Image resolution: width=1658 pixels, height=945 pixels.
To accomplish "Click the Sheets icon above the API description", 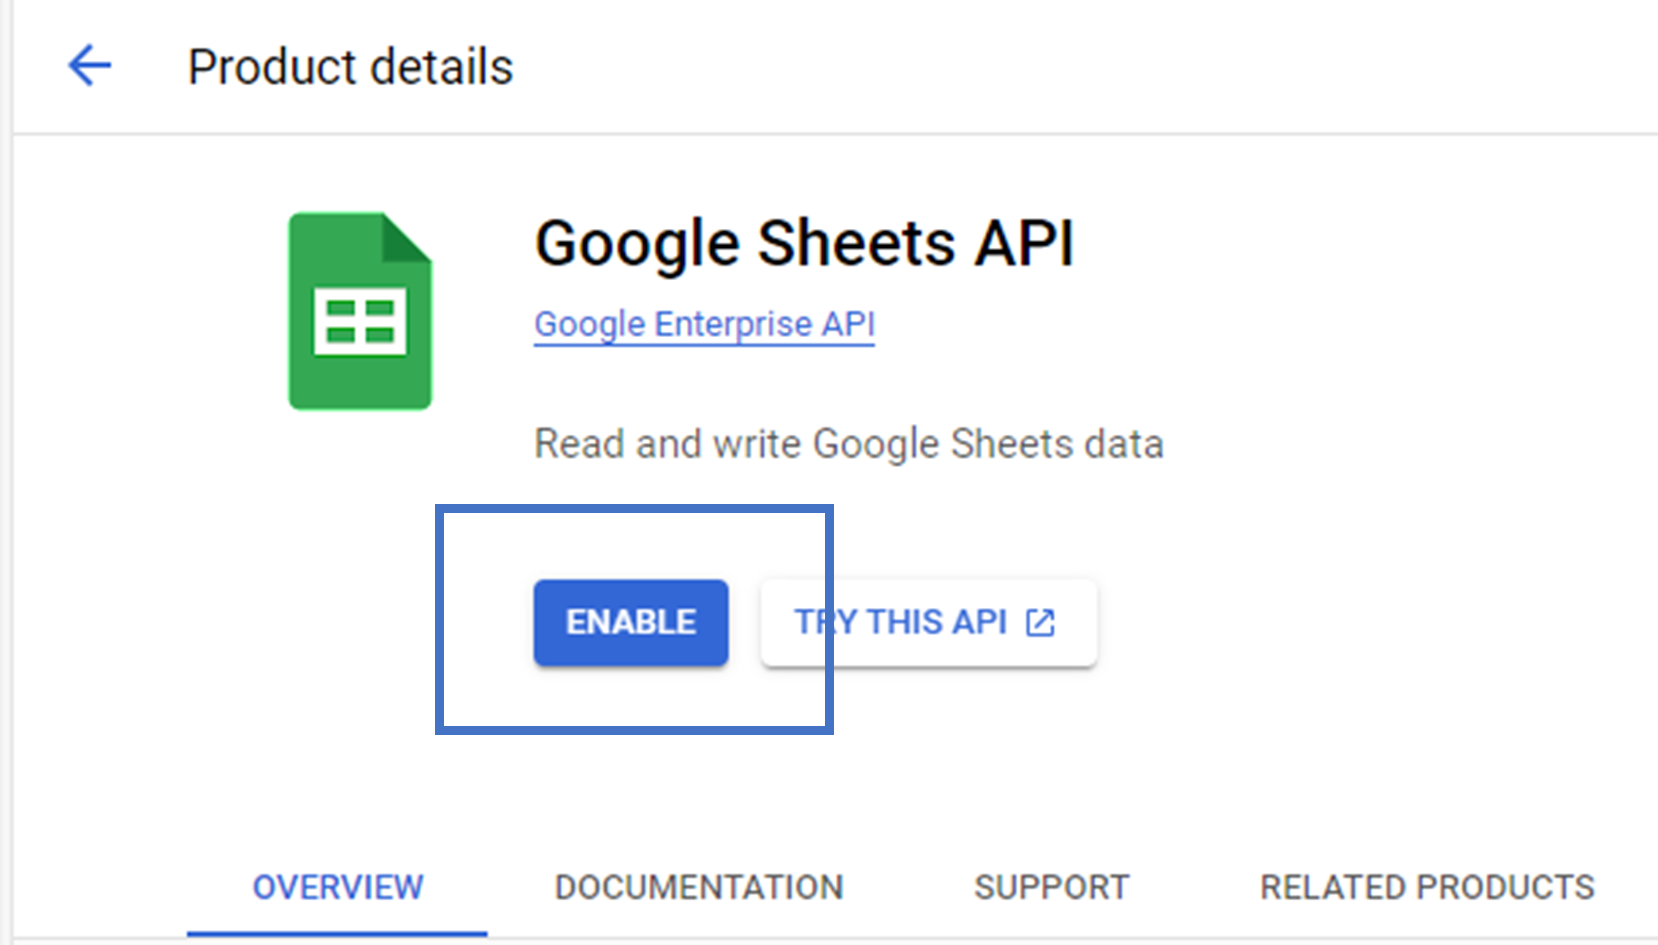I will [x=359, y=308].
